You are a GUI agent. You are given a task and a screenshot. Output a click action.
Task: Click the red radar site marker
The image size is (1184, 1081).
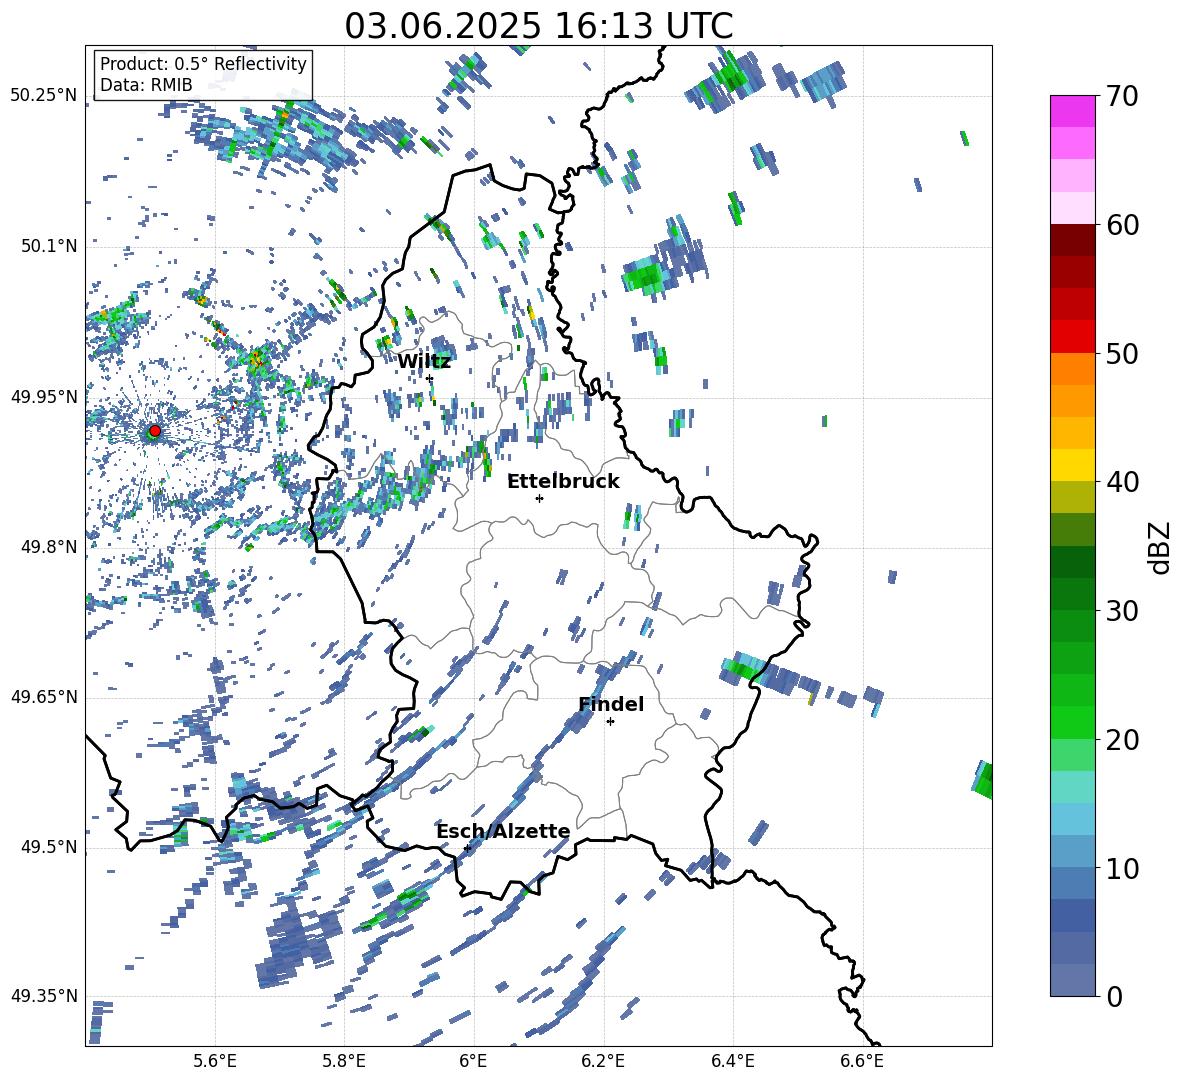tap(155, 431)
